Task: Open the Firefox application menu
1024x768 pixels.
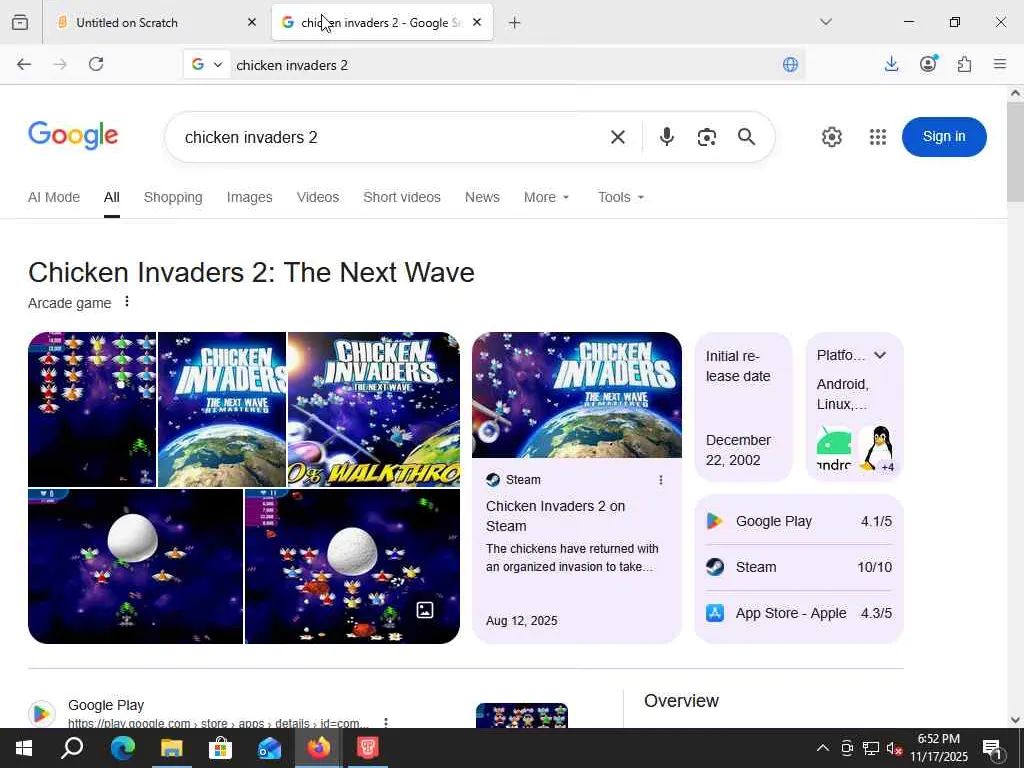Action: coord(999,64)
